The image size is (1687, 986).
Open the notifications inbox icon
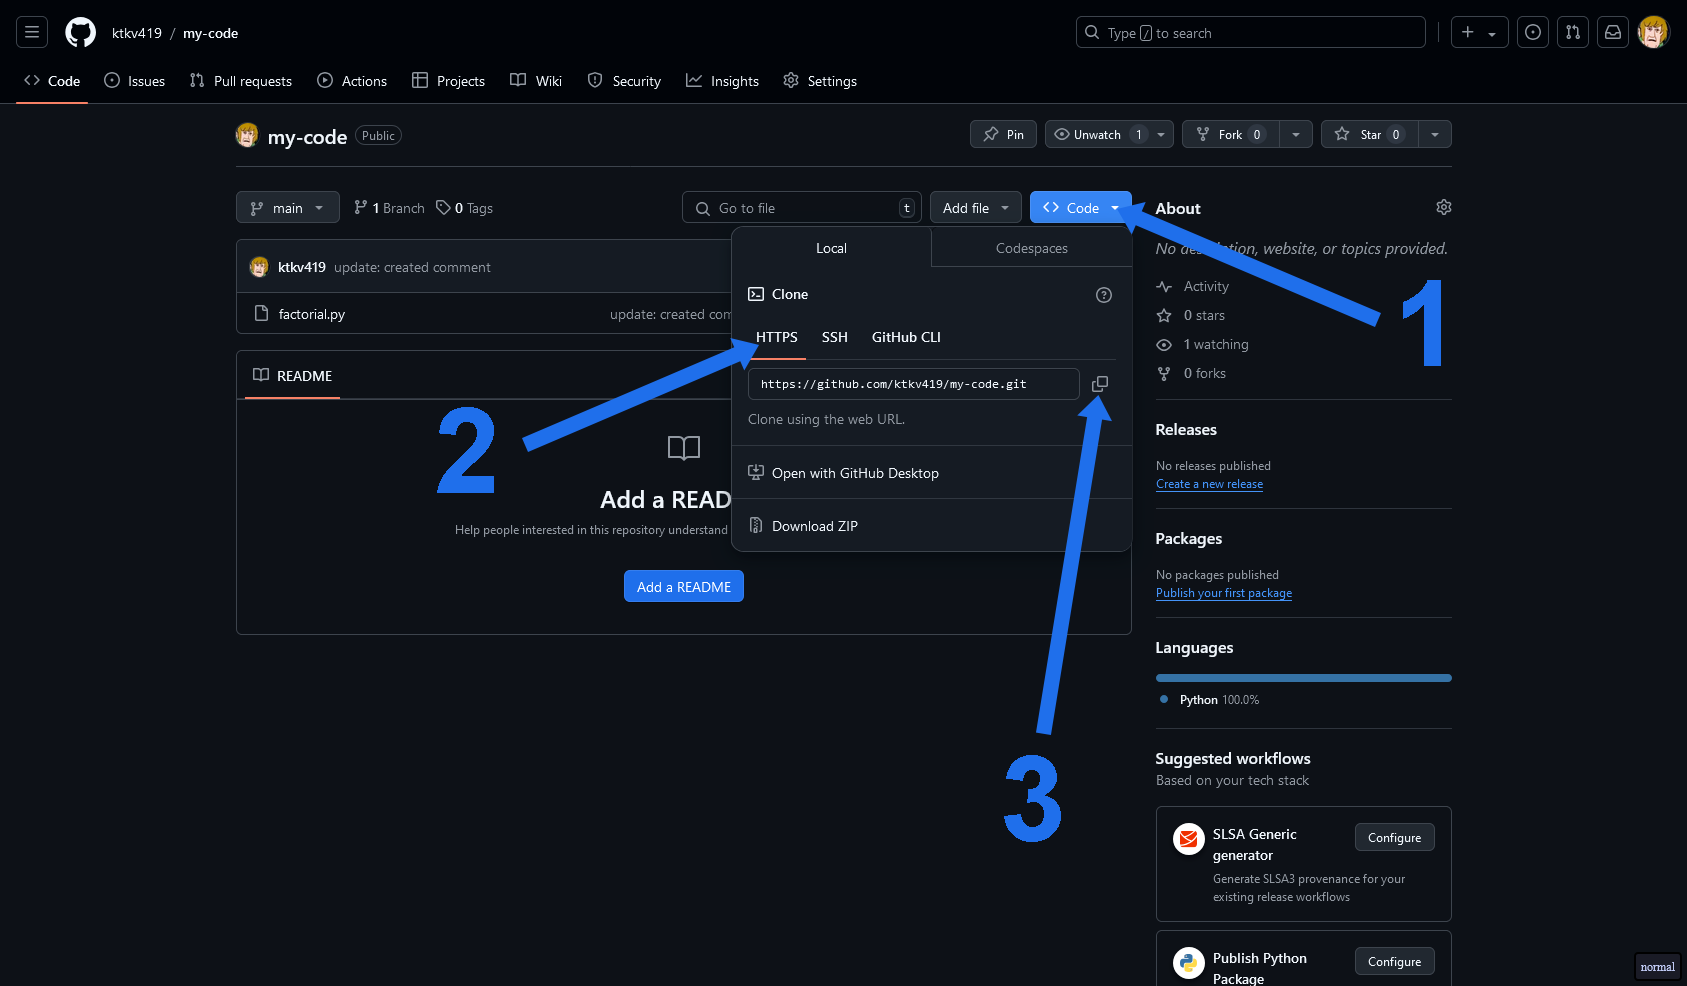1613,33
